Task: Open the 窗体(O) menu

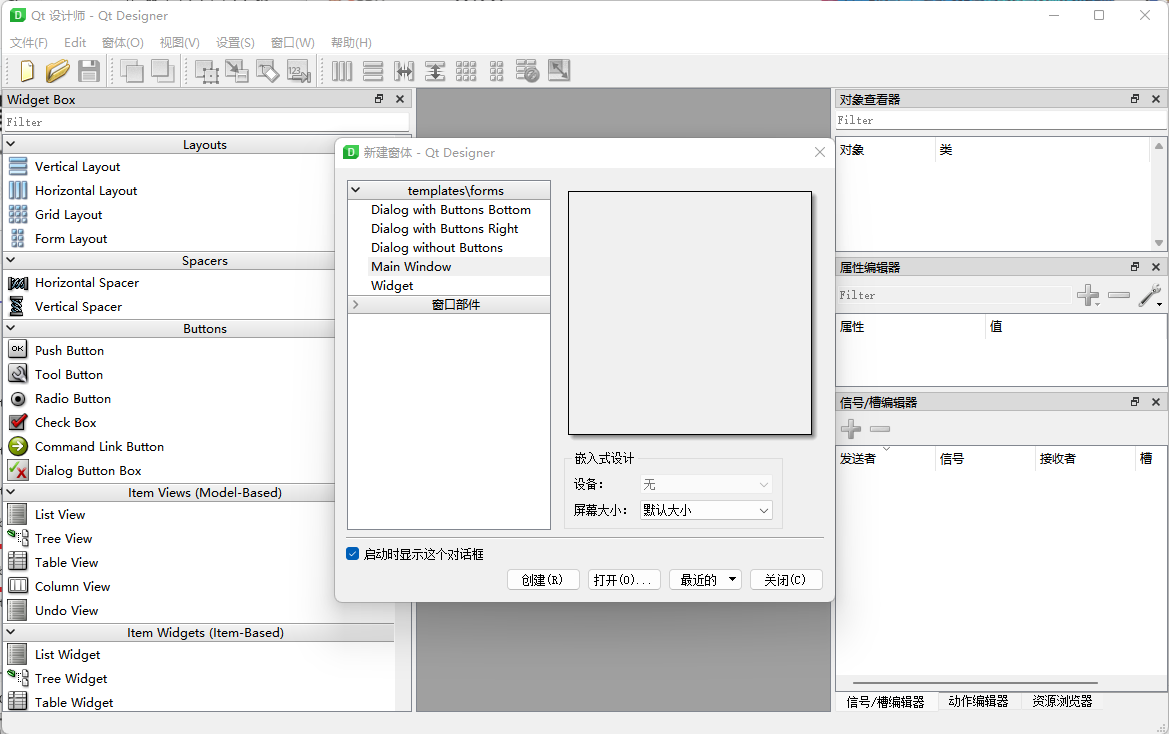Action: click(122, 42)
